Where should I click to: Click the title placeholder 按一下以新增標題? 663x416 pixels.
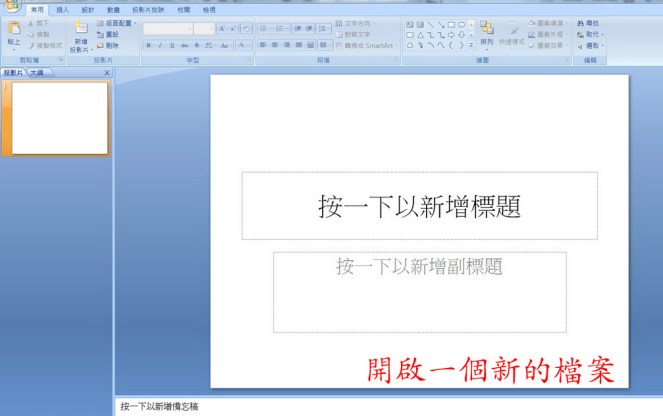tap(419, 206)
